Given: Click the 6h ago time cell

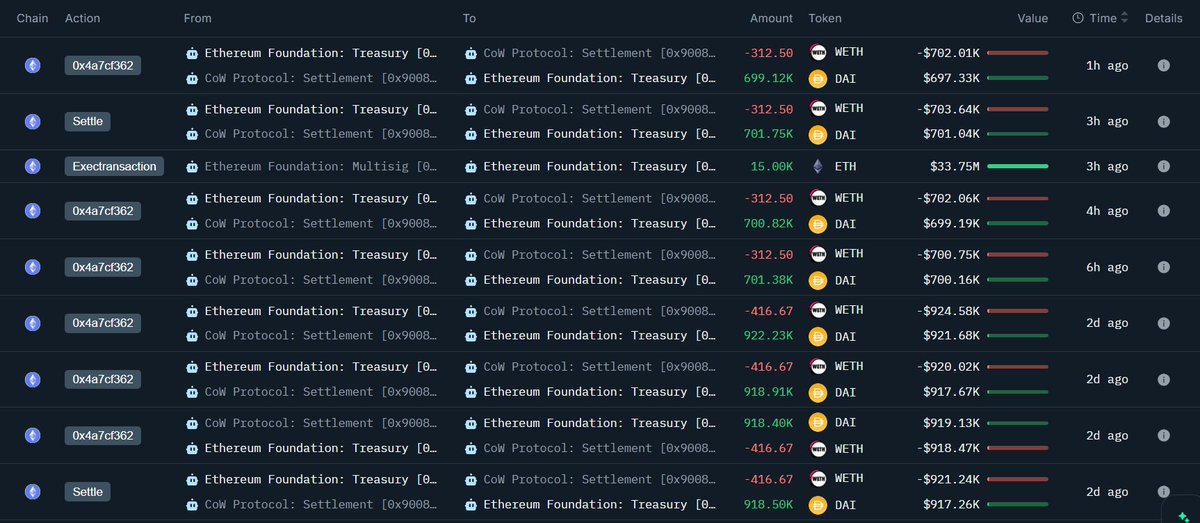Looking at the screenshot, I should tap(1108, 267).
